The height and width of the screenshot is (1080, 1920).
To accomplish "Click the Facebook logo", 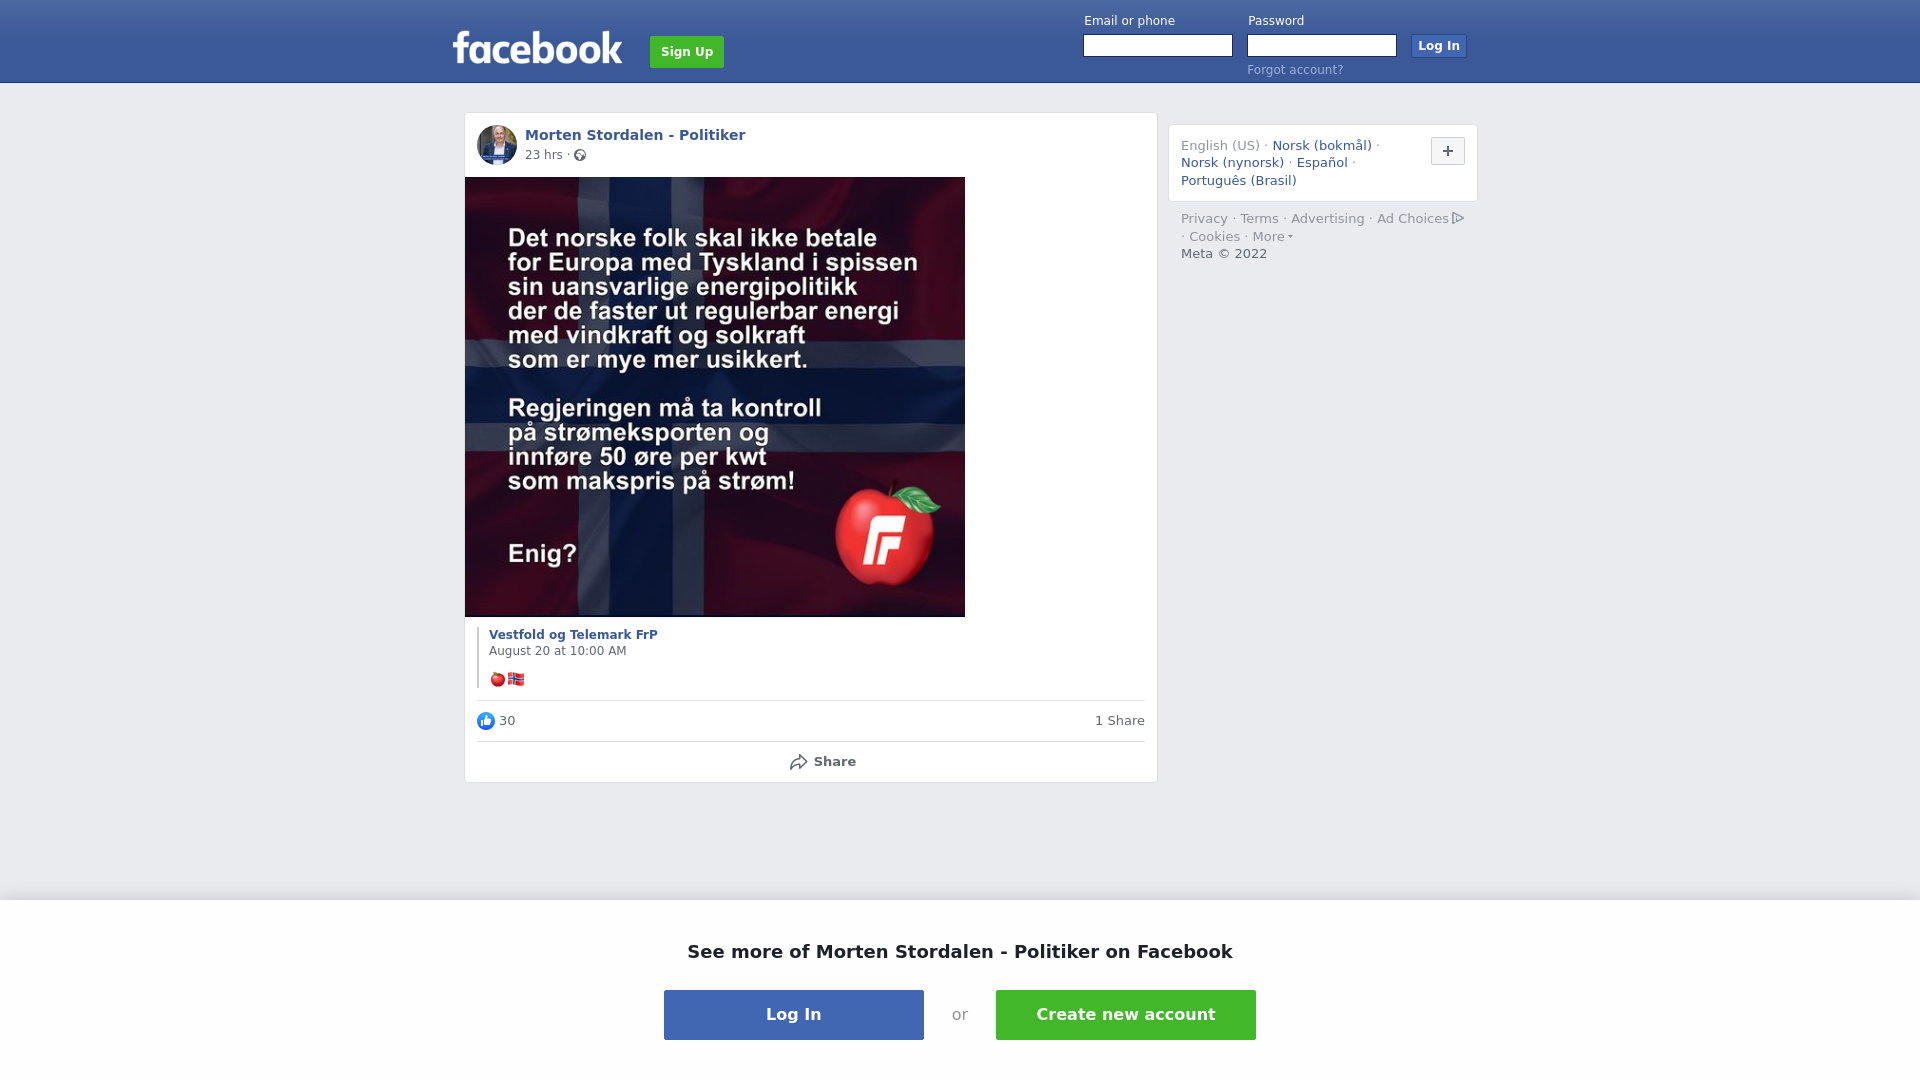I will (537, 47).
